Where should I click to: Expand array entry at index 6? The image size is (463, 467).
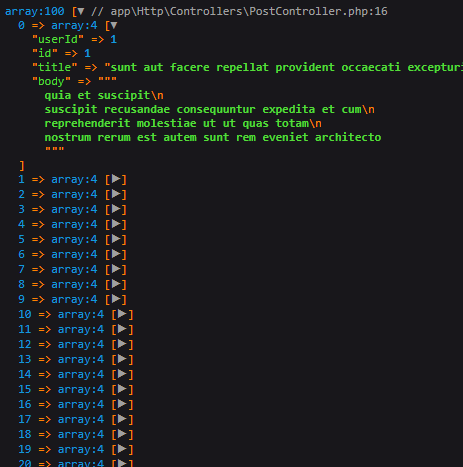coord(116,254)
